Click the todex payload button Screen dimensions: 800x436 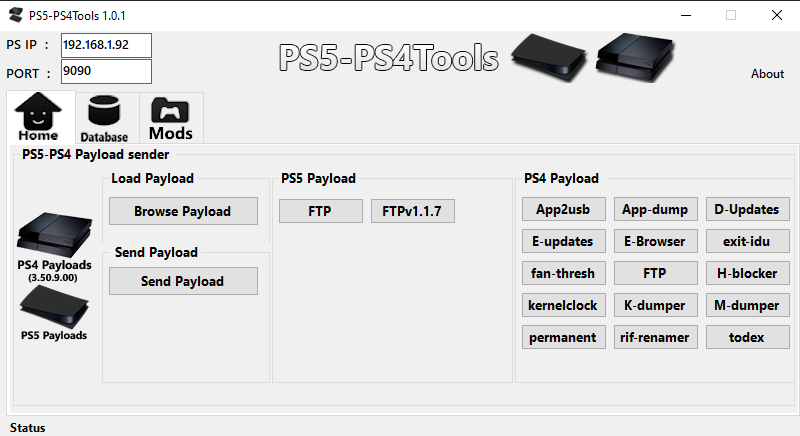747,337
